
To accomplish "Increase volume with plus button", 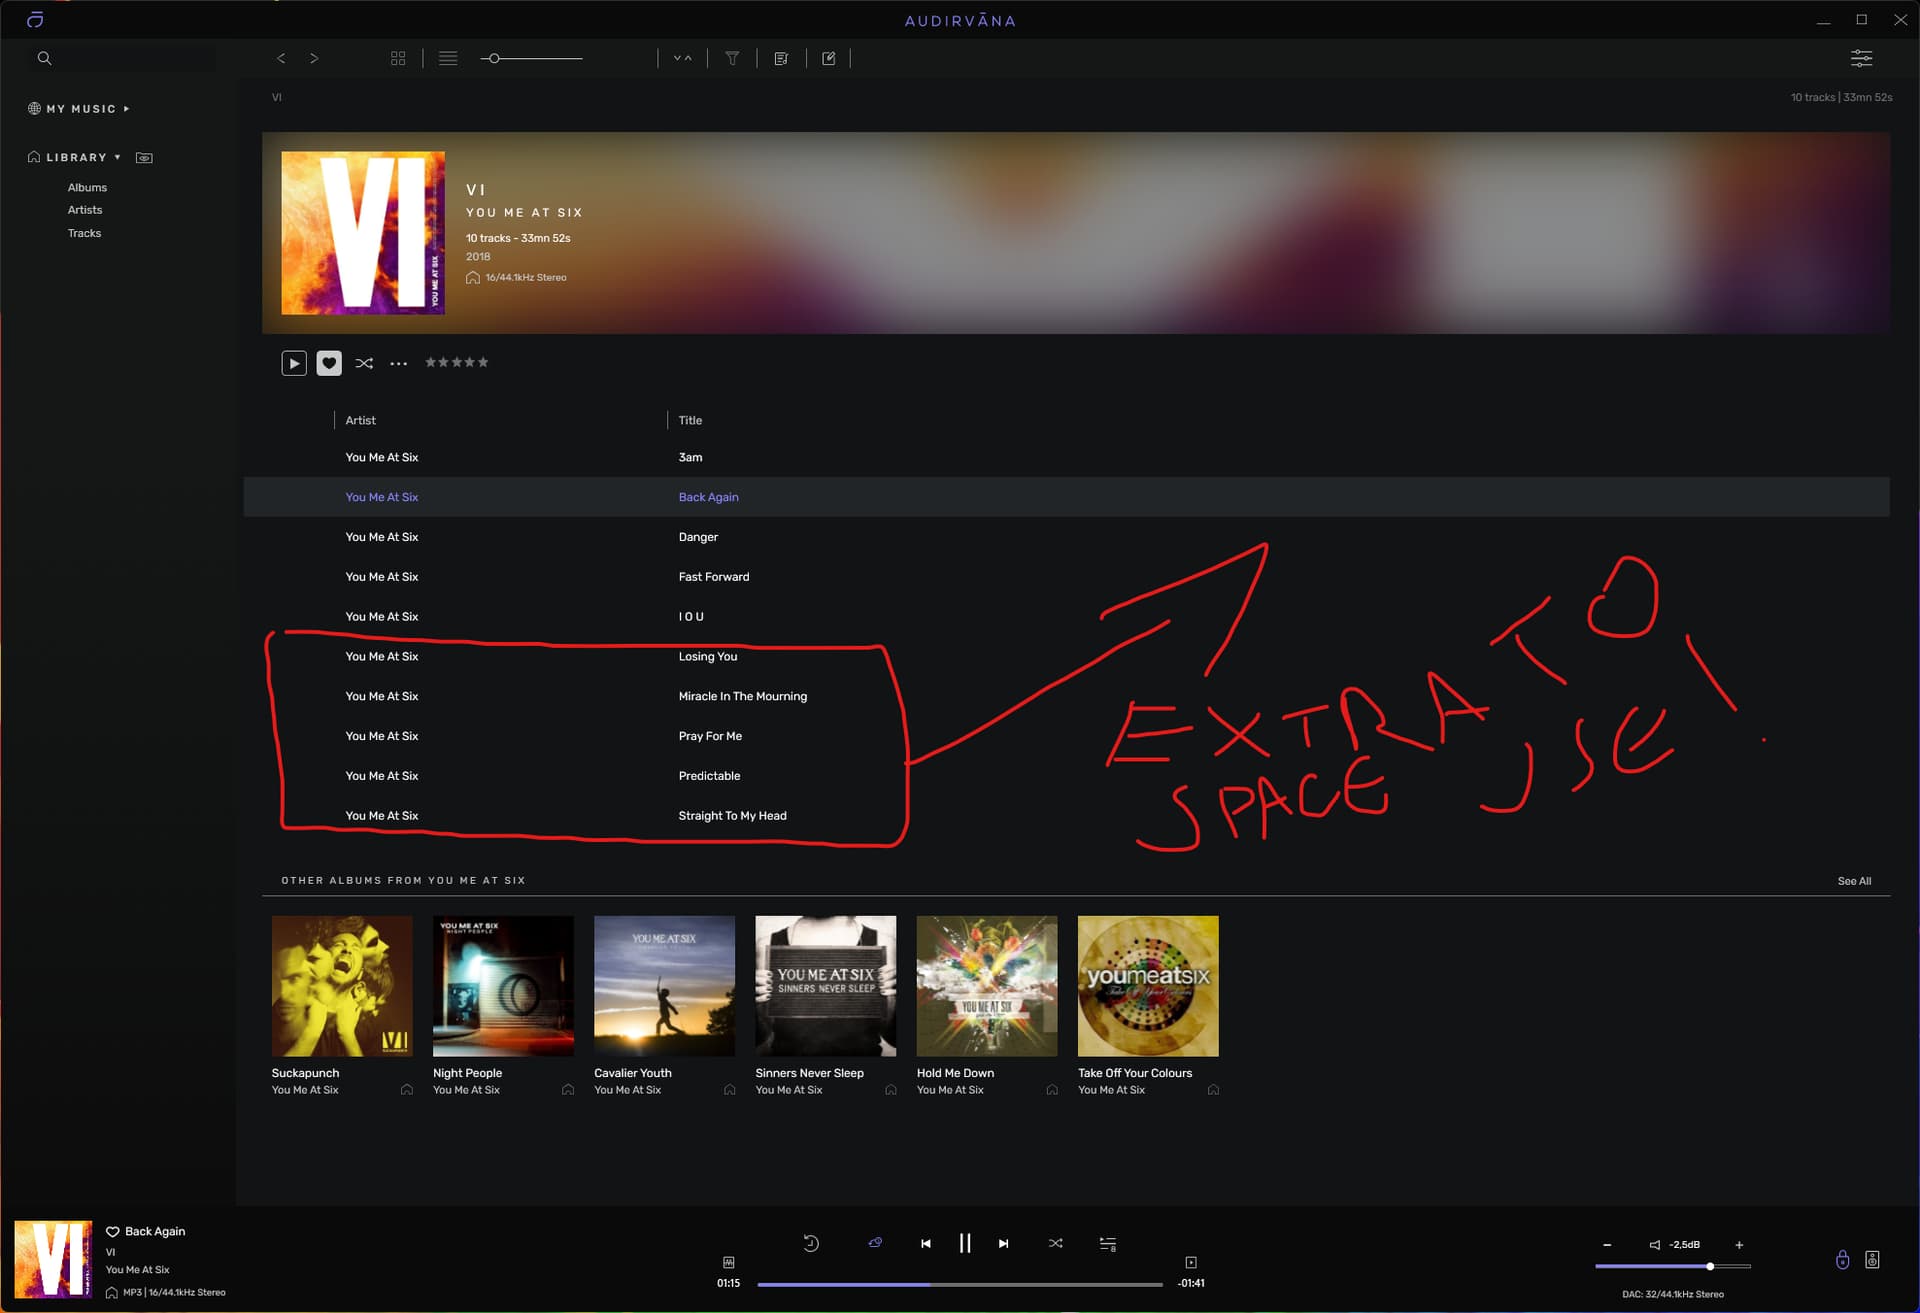I will (1739, 1245).
